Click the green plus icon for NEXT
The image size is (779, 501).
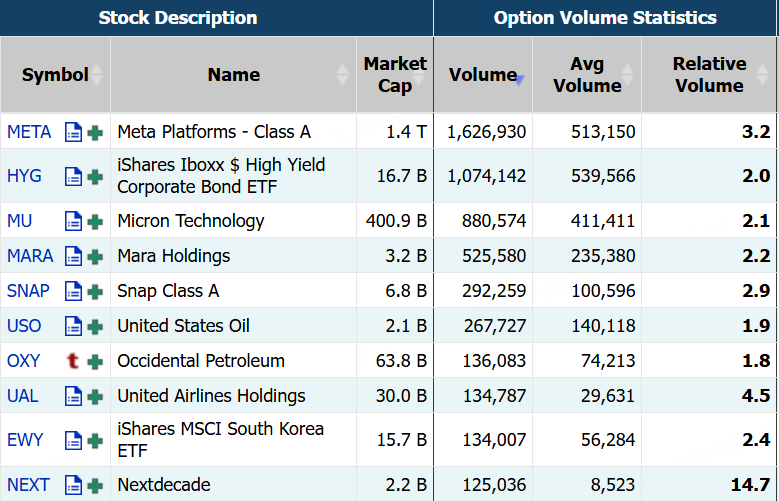[95, 486]
